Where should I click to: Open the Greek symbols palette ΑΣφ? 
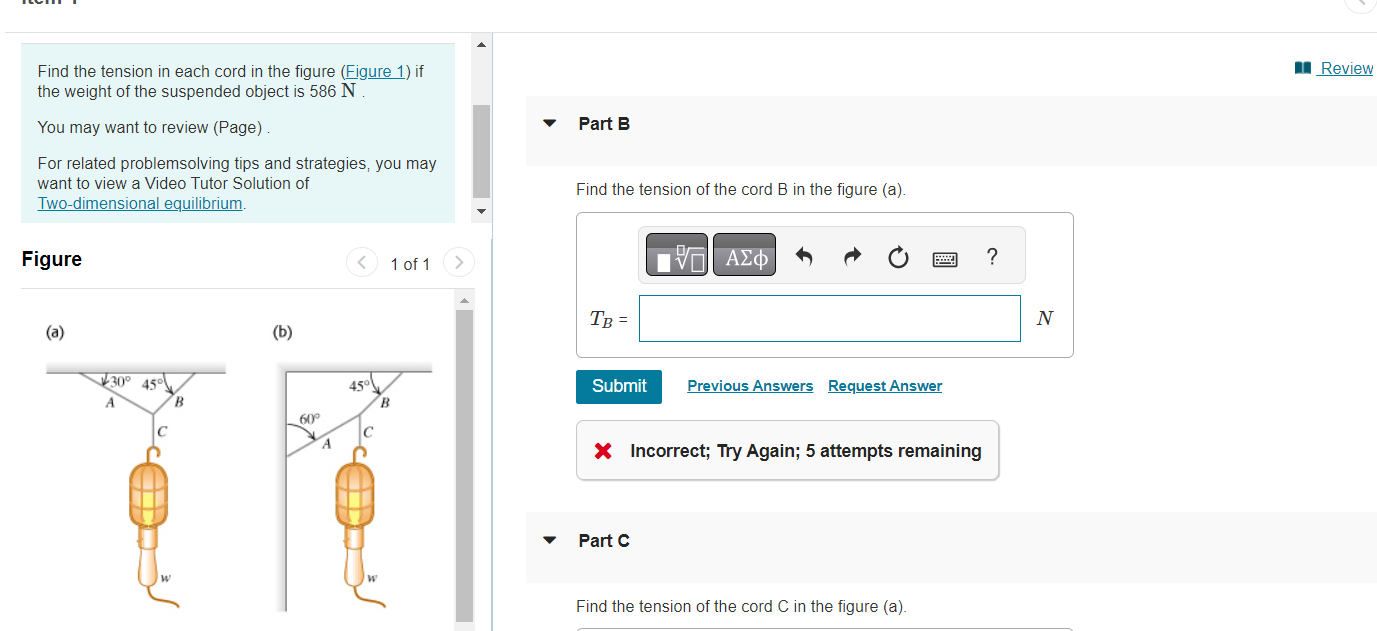[743, 255]
